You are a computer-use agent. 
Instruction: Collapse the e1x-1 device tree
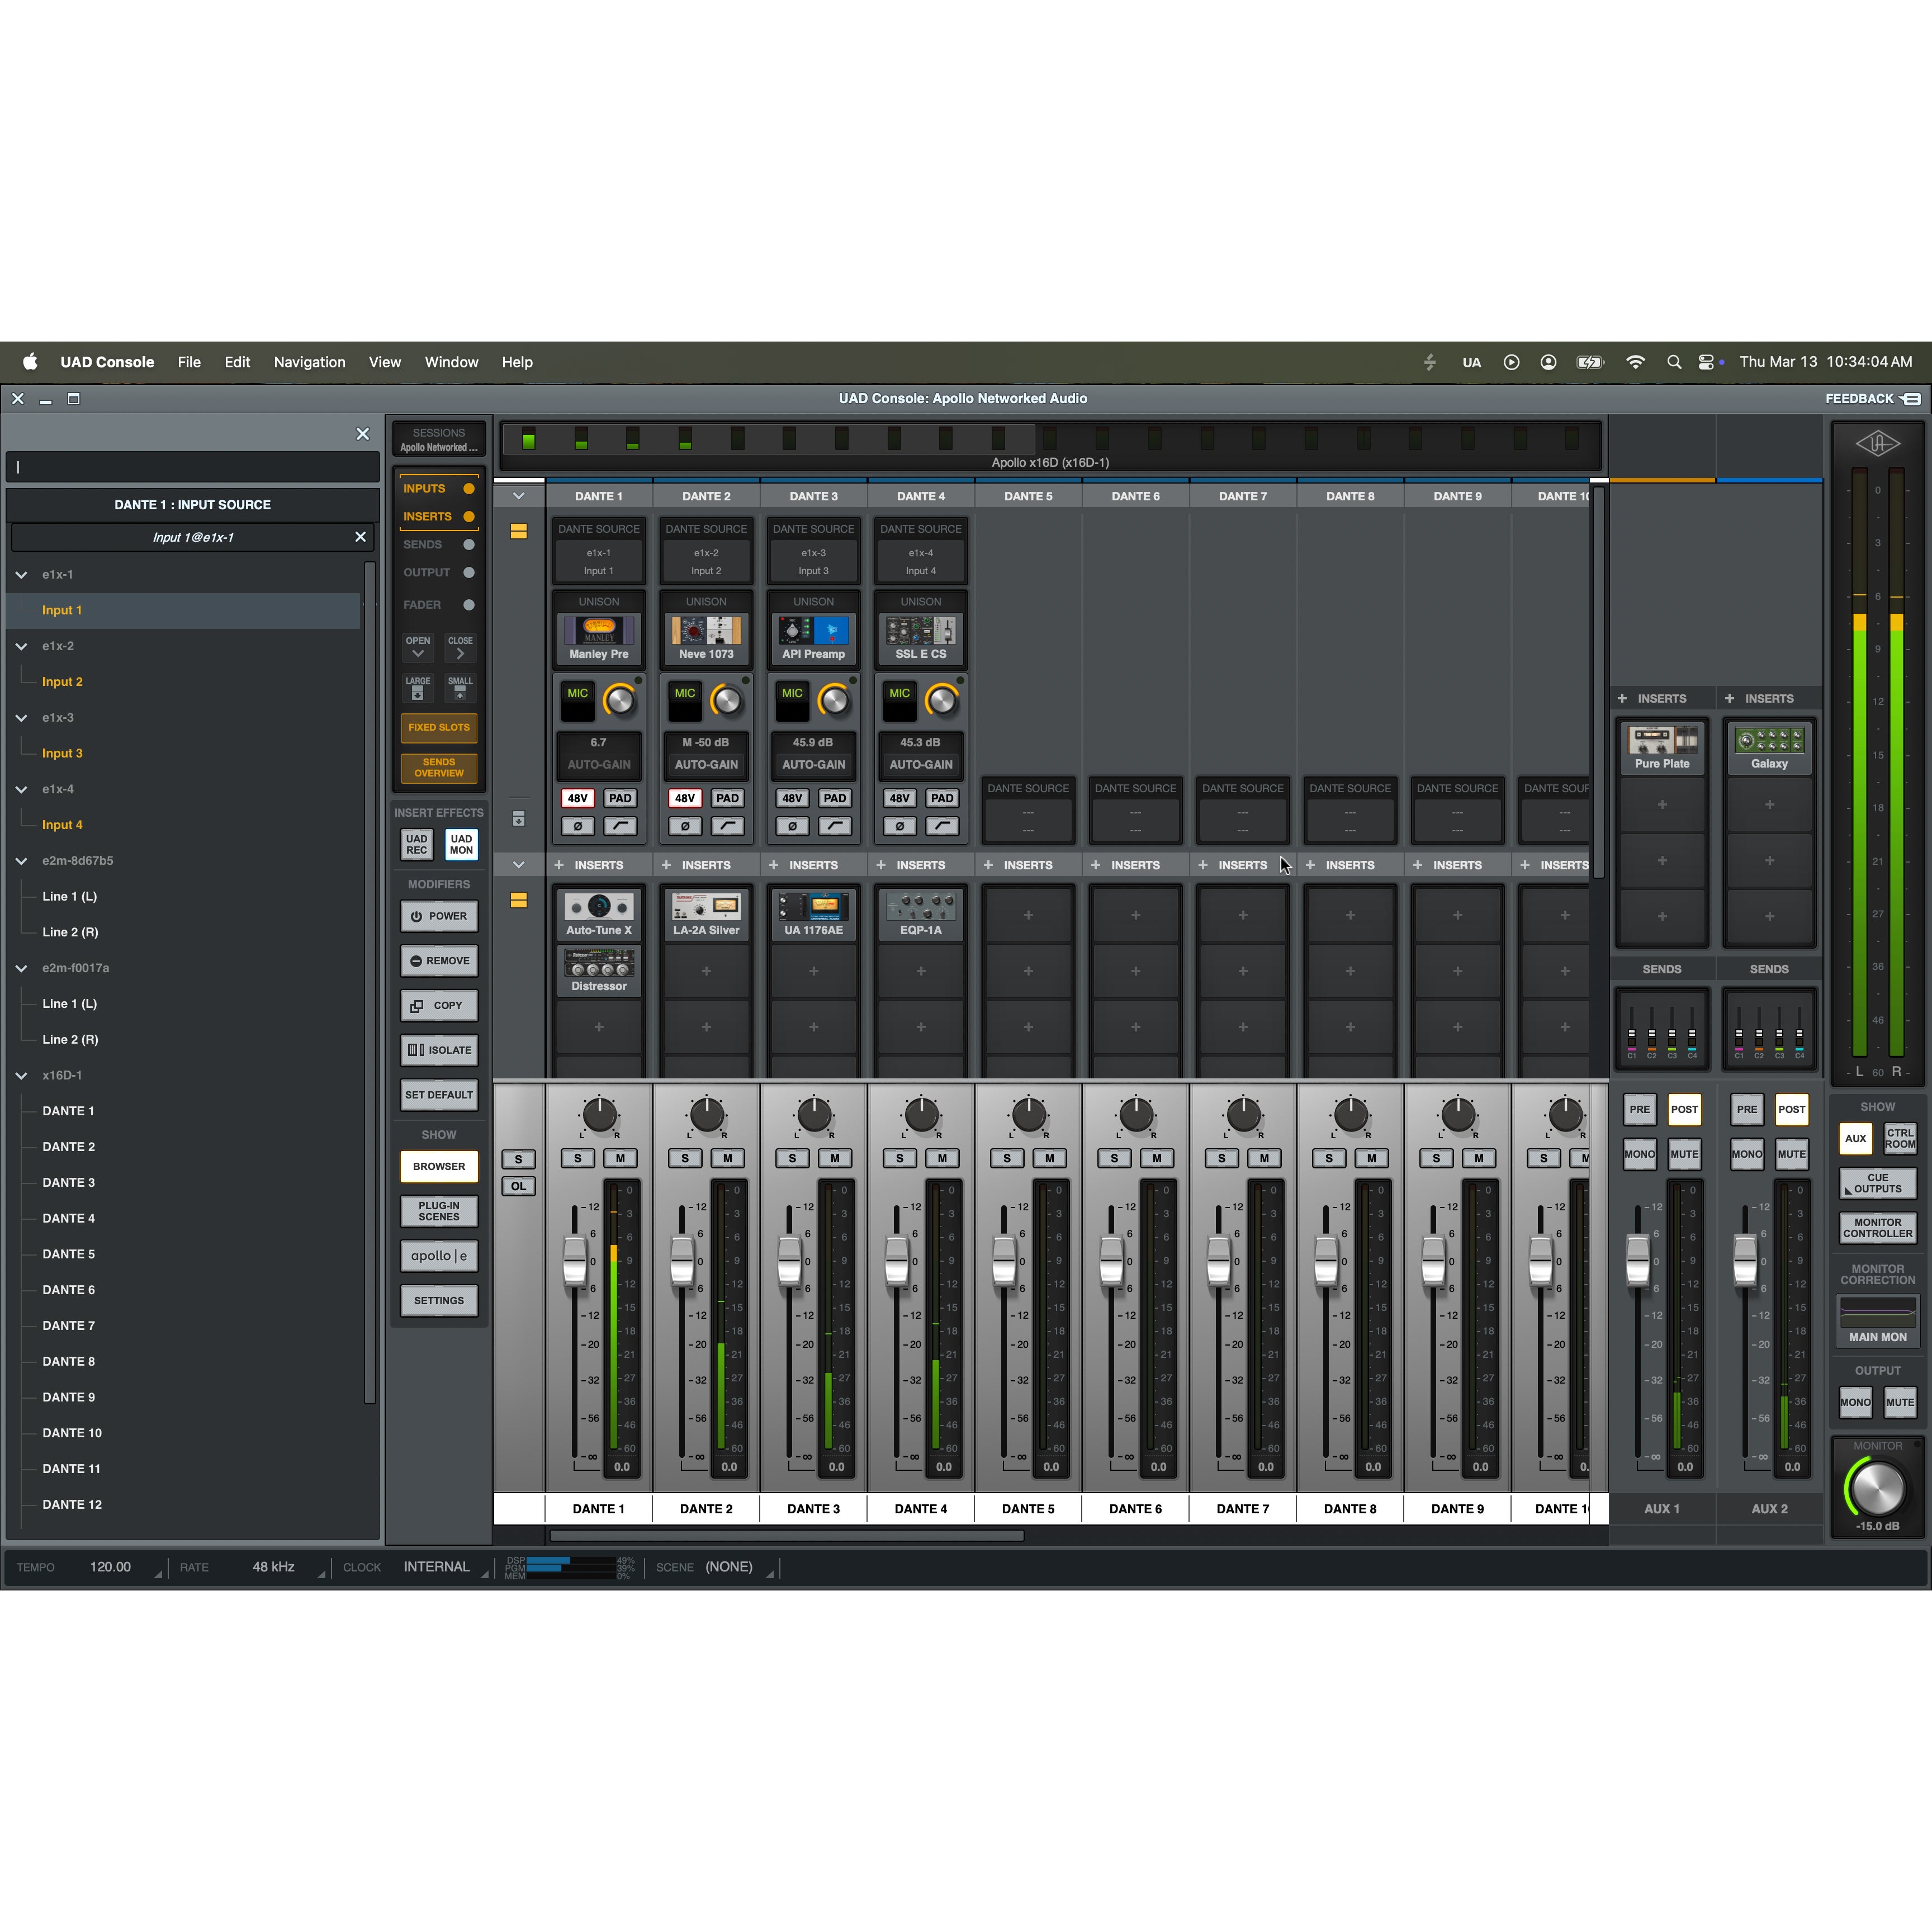coord(21,575)
